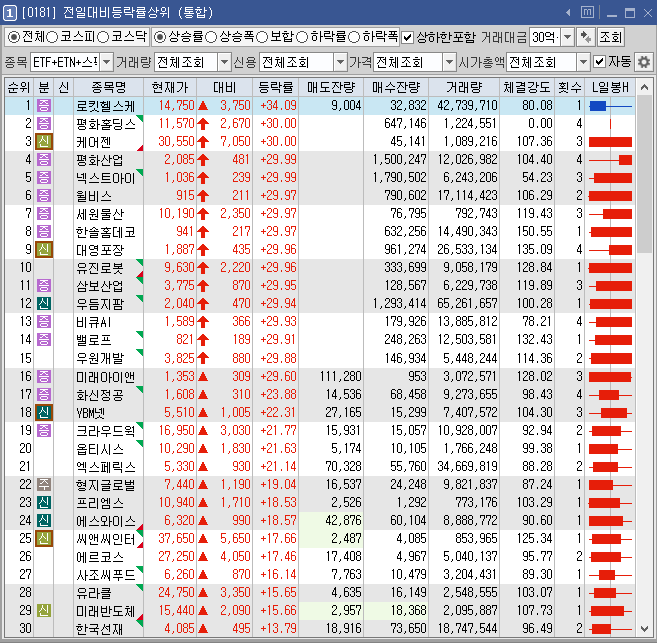Select stock name 세원물산
This screenshot has width=657, height=643.
coord(100,214)
